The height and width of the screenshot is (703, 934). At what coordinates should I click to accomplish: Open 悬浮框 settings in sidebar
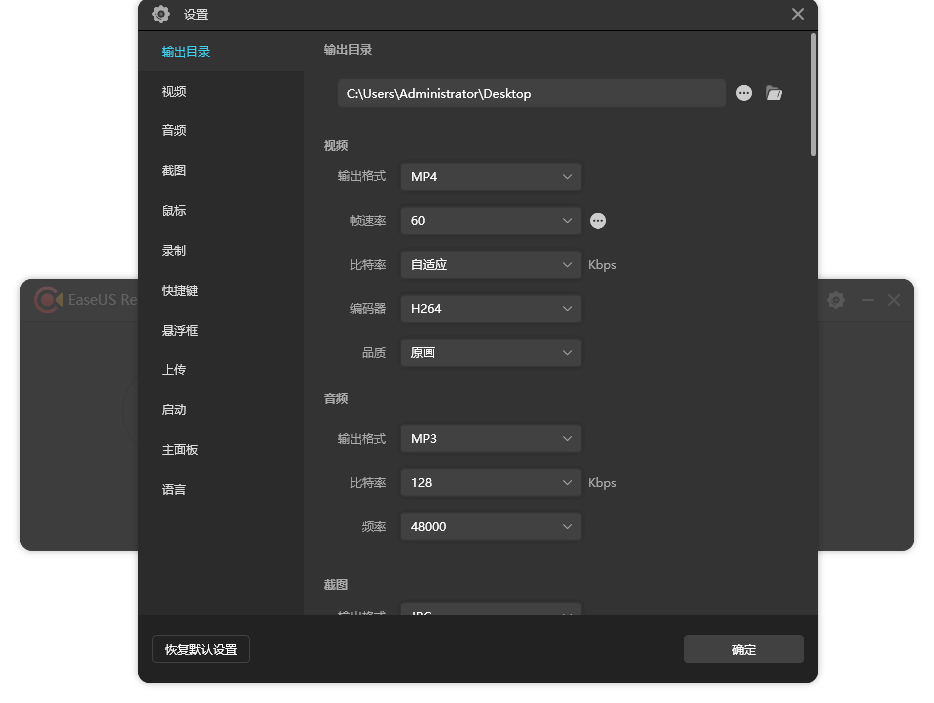click(x=180, y=330)
